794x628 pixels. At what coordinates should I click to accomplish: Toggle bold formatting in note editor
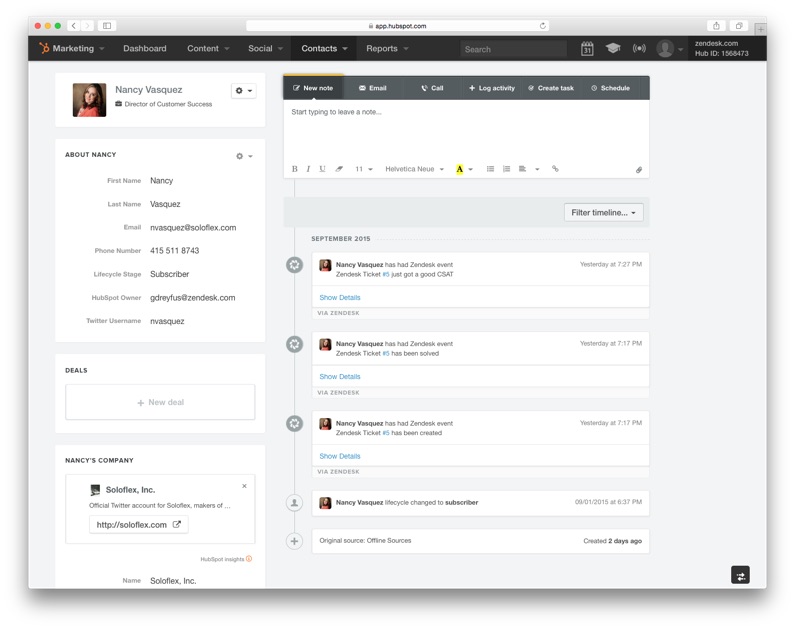pyautogui.click(x=294, y=169)
